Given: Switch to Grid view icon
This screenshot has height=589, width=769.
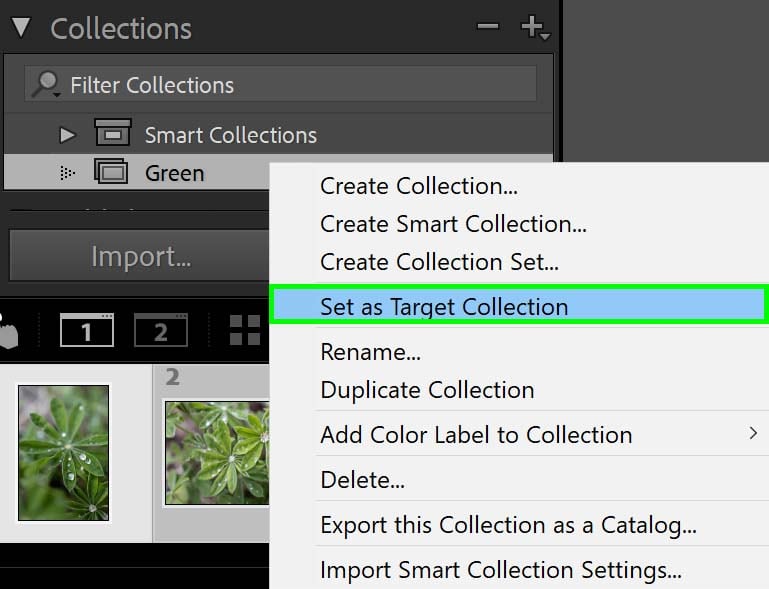Looking at the screenshot, I should point(245,330).
